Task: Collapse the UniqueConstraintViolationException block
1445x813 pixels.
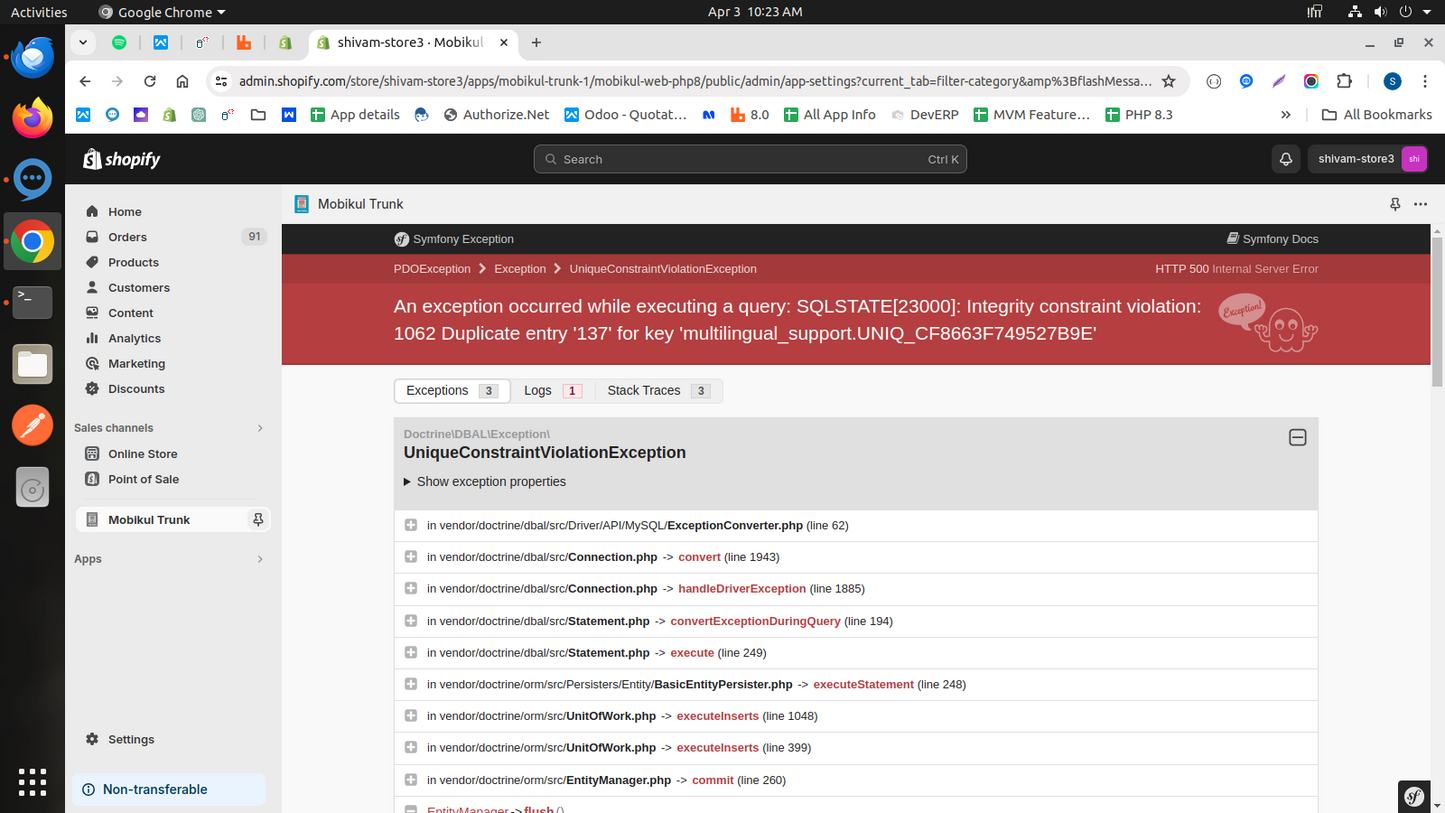Action: (x=1297, y=438)
